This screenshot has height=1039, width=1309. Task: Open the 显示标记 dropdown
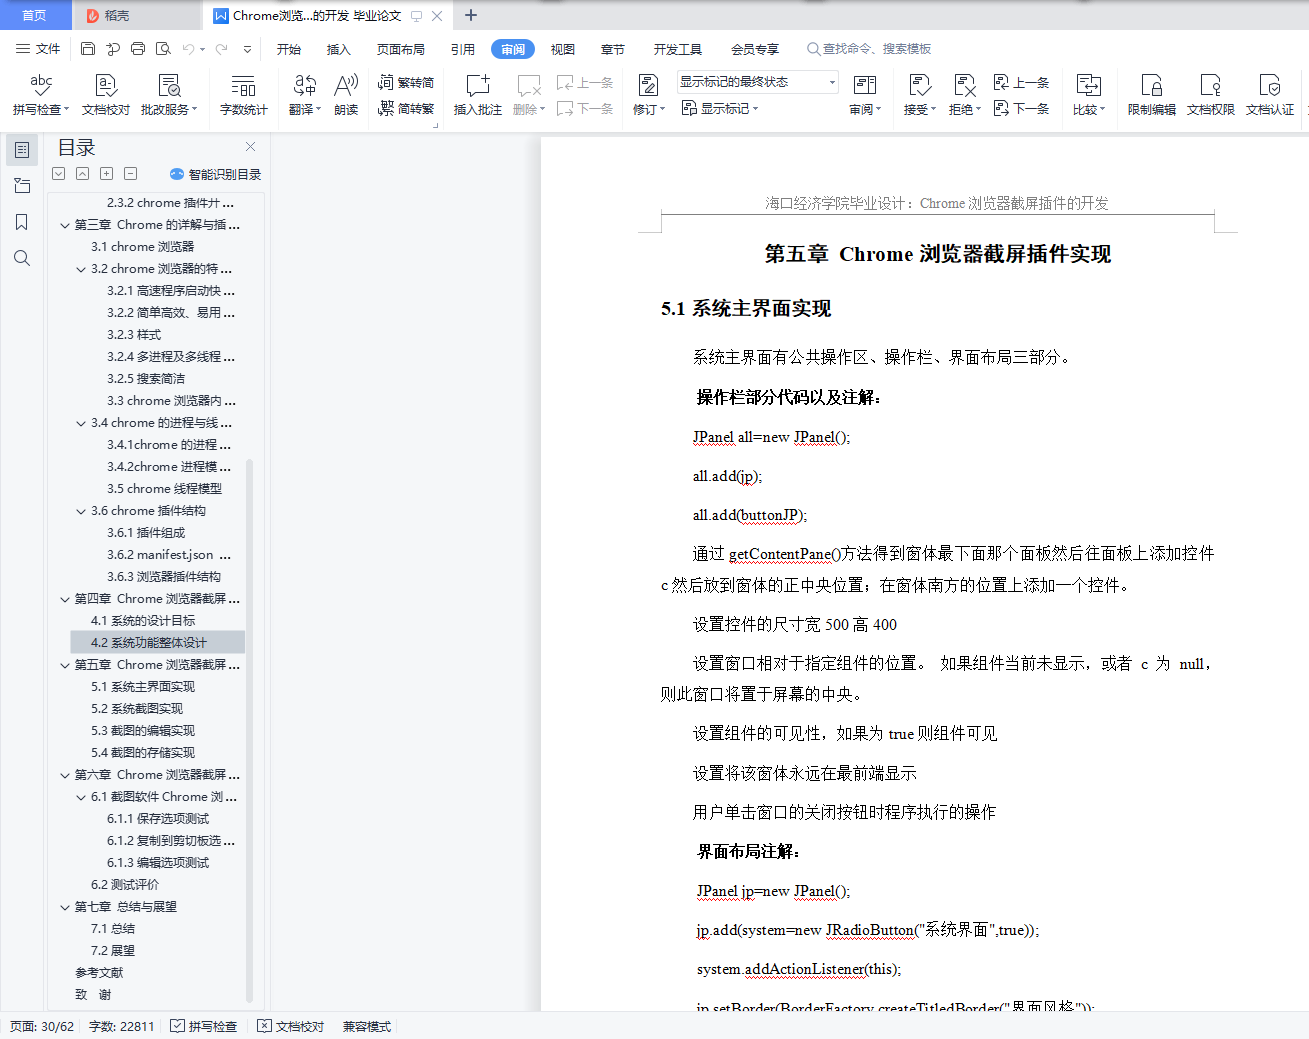(x=720, y=108)
